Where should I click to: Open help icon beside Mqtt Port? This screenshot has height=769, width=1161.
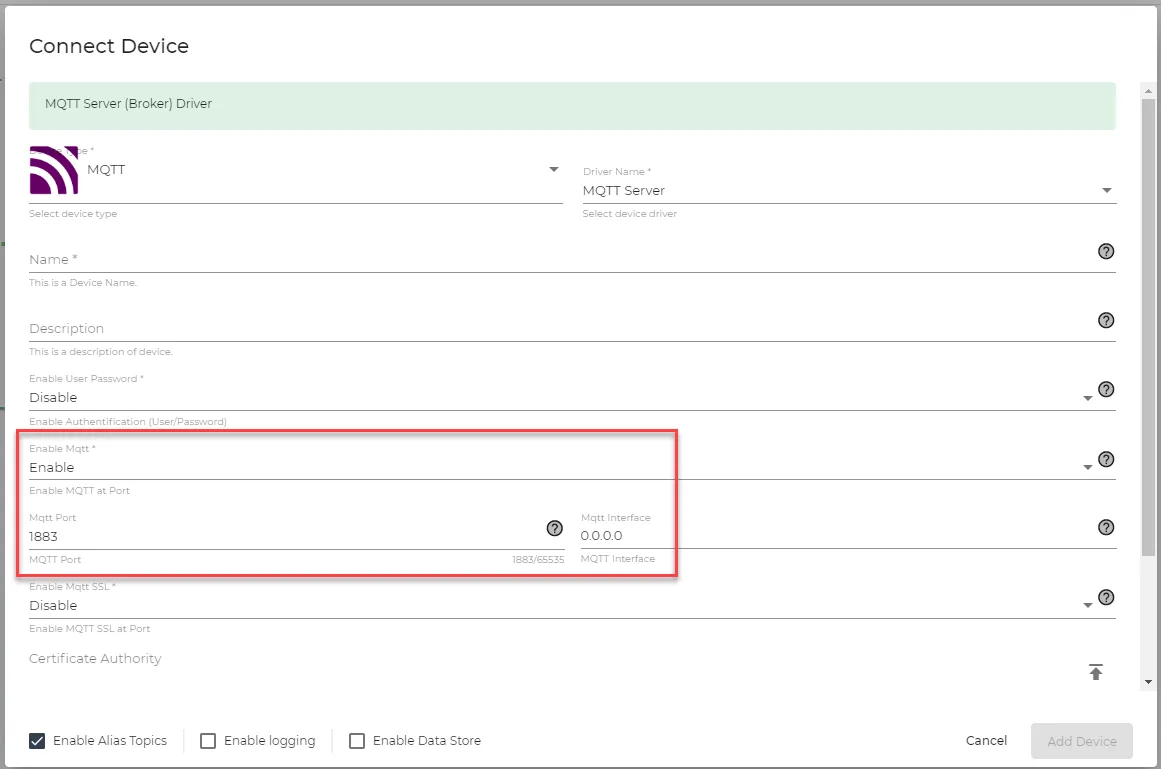(x=555, y=528)
